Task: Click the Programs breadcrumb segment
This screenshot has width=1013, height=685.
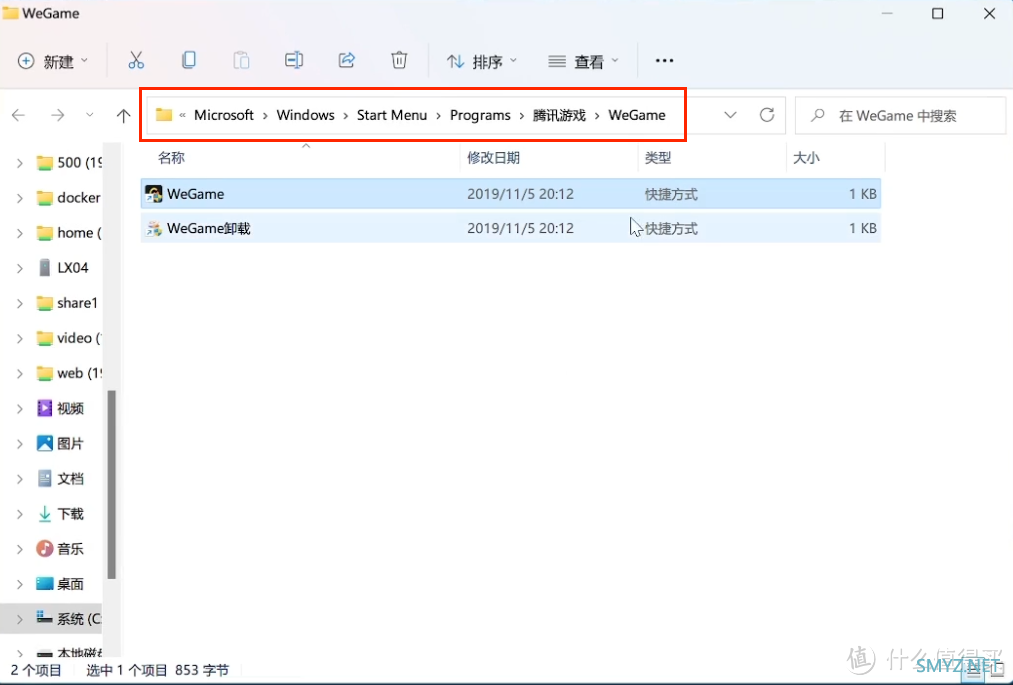Action: pos(480,115)
